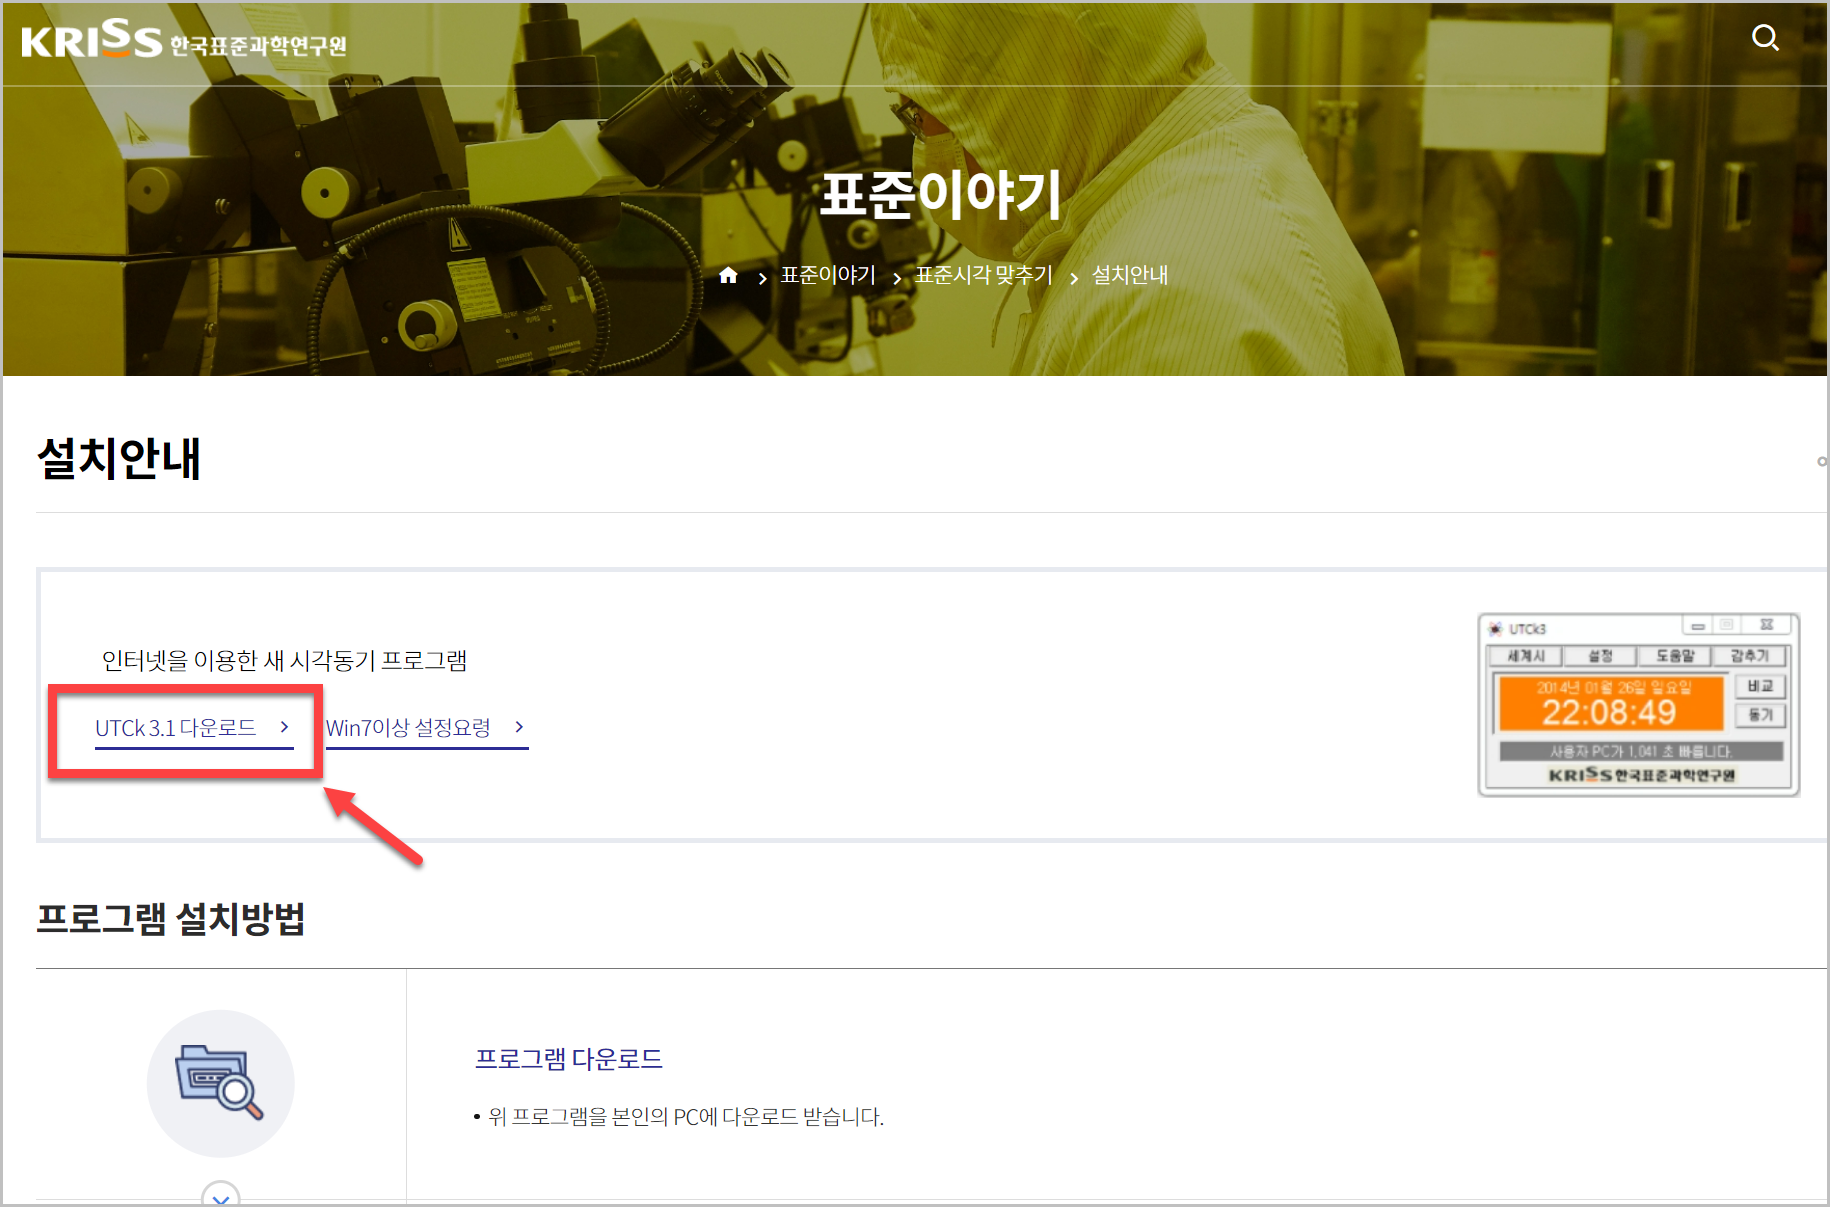Expand the circular down chevron below folder icon
Viewport: 1830px width, 1207px height.
coord(221,1194)
